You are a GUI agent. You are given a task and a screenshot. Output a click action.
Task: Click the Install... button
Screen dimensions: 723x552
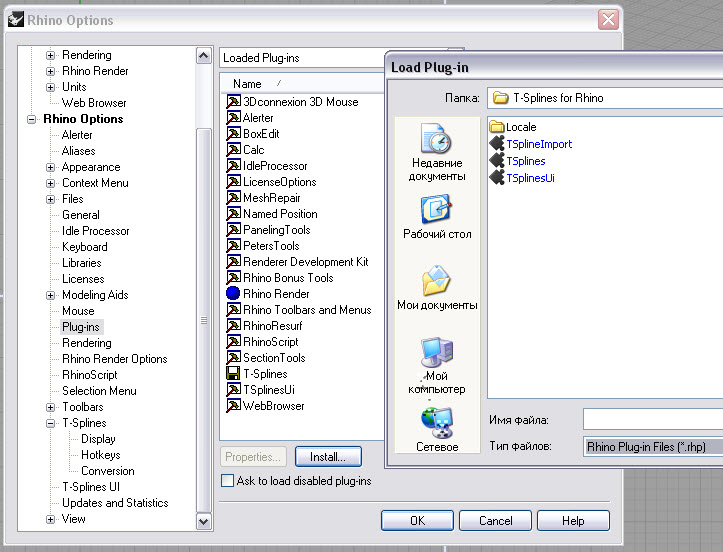(x=328, y=457)
